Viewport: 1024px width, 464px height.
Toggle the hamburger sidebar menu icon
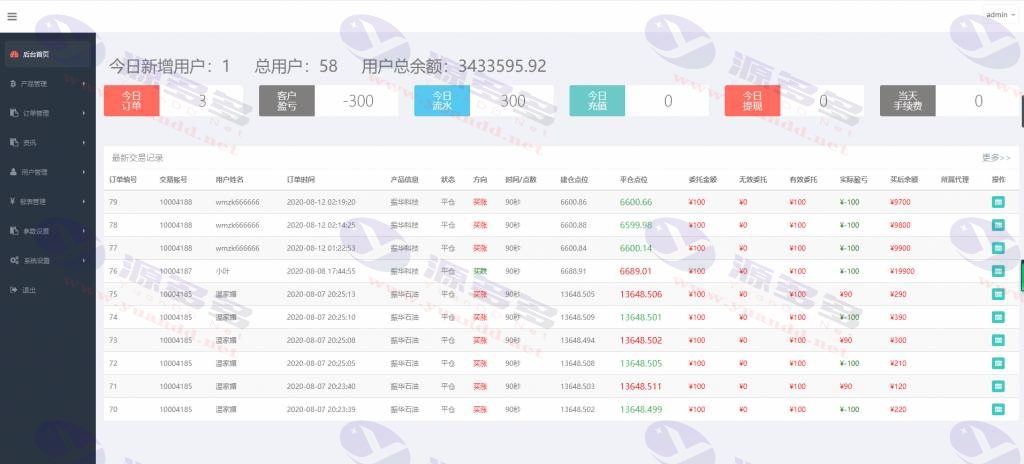(x=12, y=16)
